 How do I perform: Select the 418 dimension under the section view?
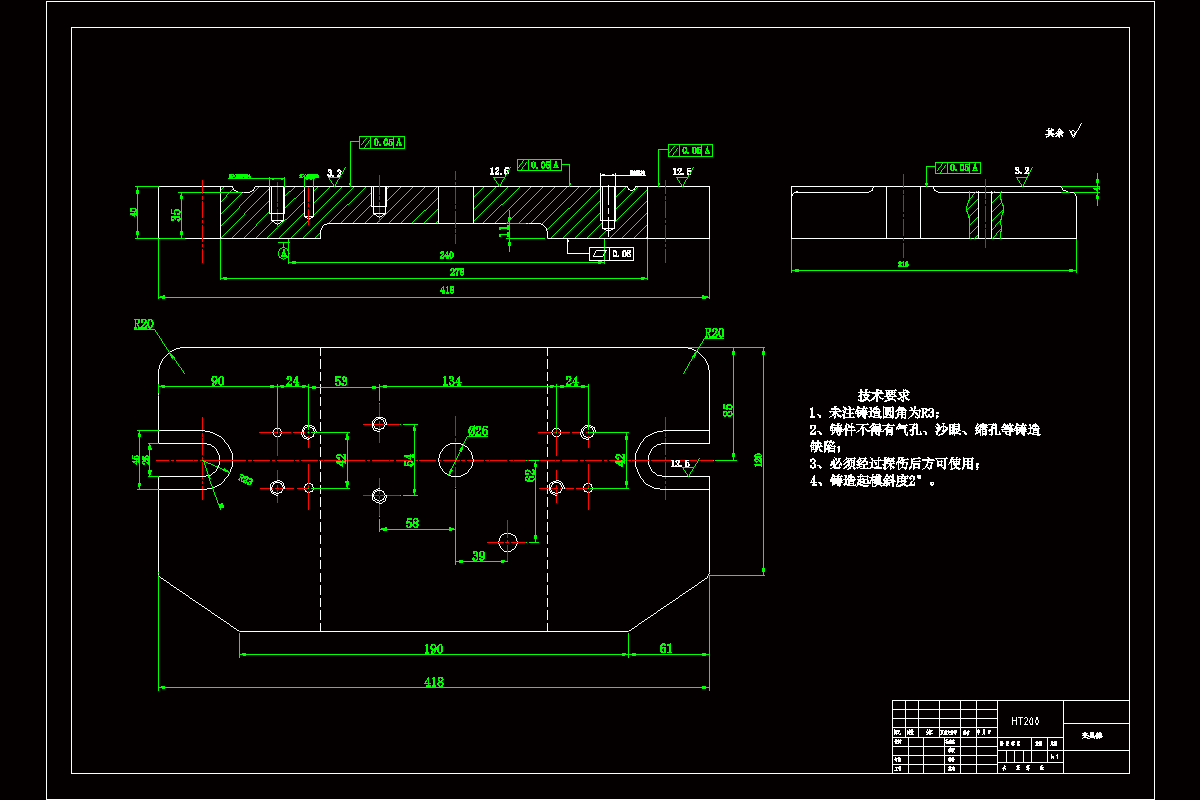(x=446, y=290)
